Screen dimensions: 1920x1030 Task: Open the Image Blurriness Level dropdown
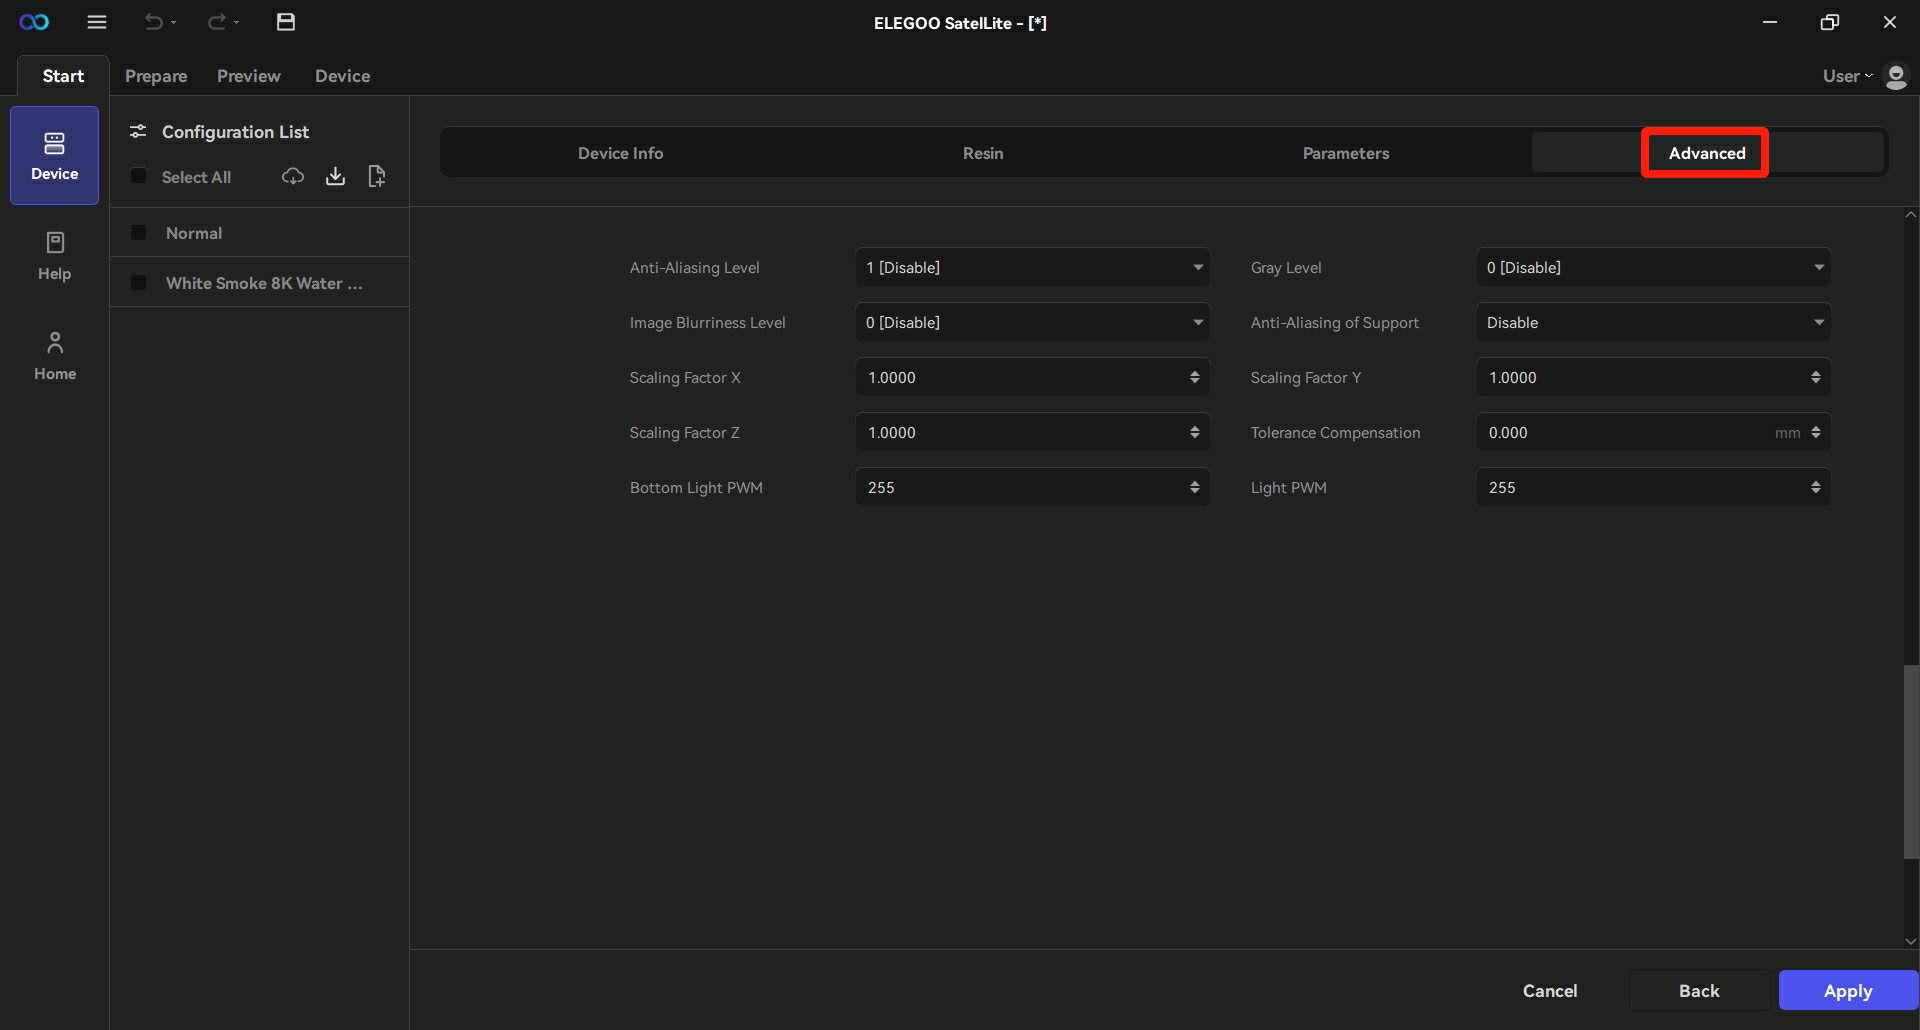pos(1032,322)
